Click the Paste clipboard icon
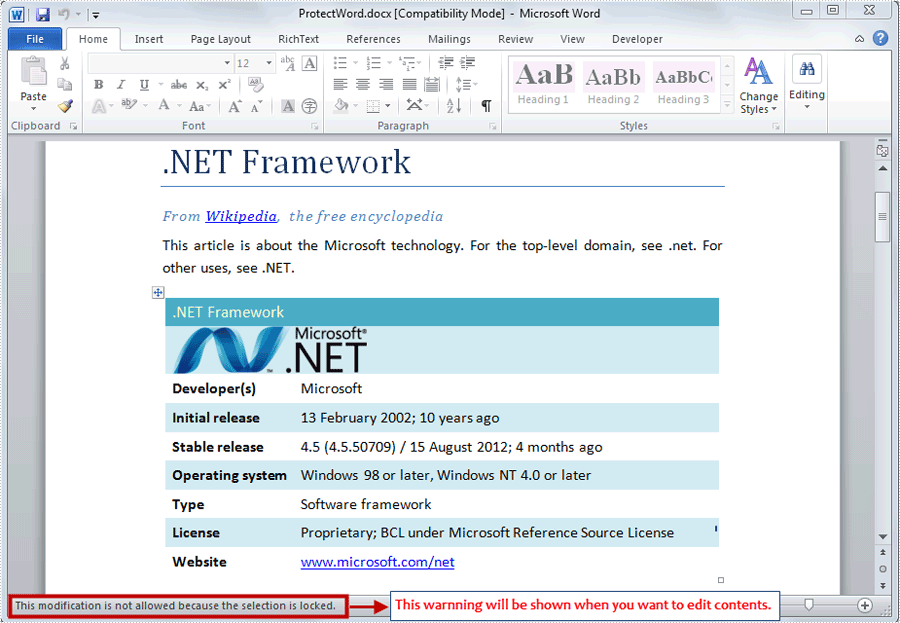The image size is (900, 623). coord(34,71)
